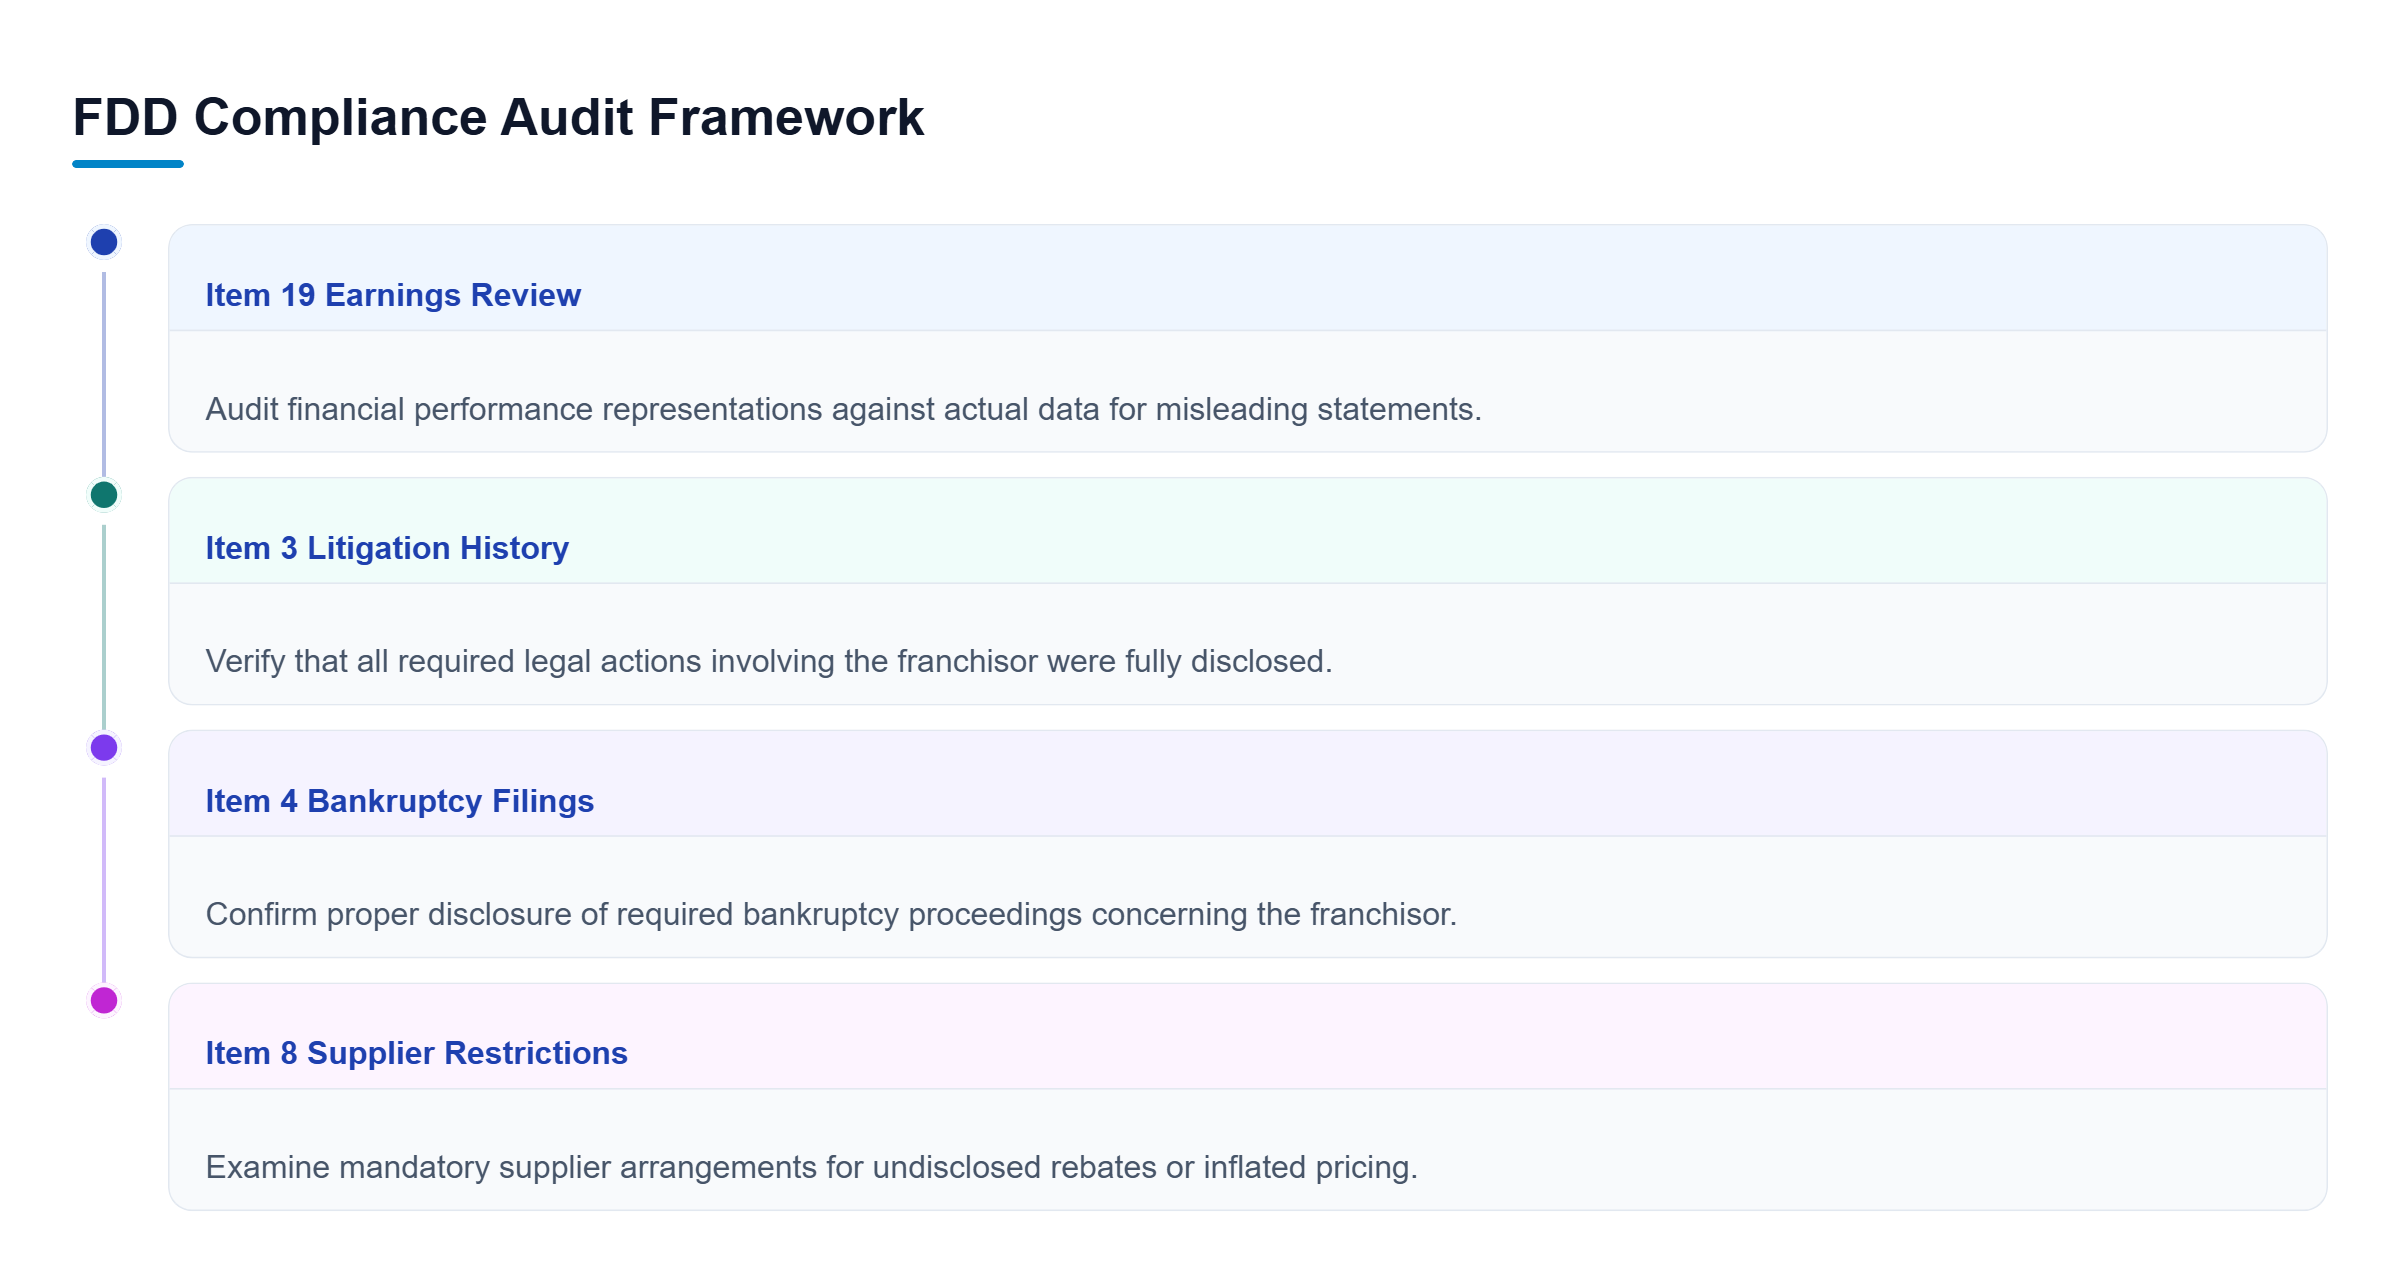Click the teal timeline dot
This screenshot has height=1284, width=2400.
point(104,495)
